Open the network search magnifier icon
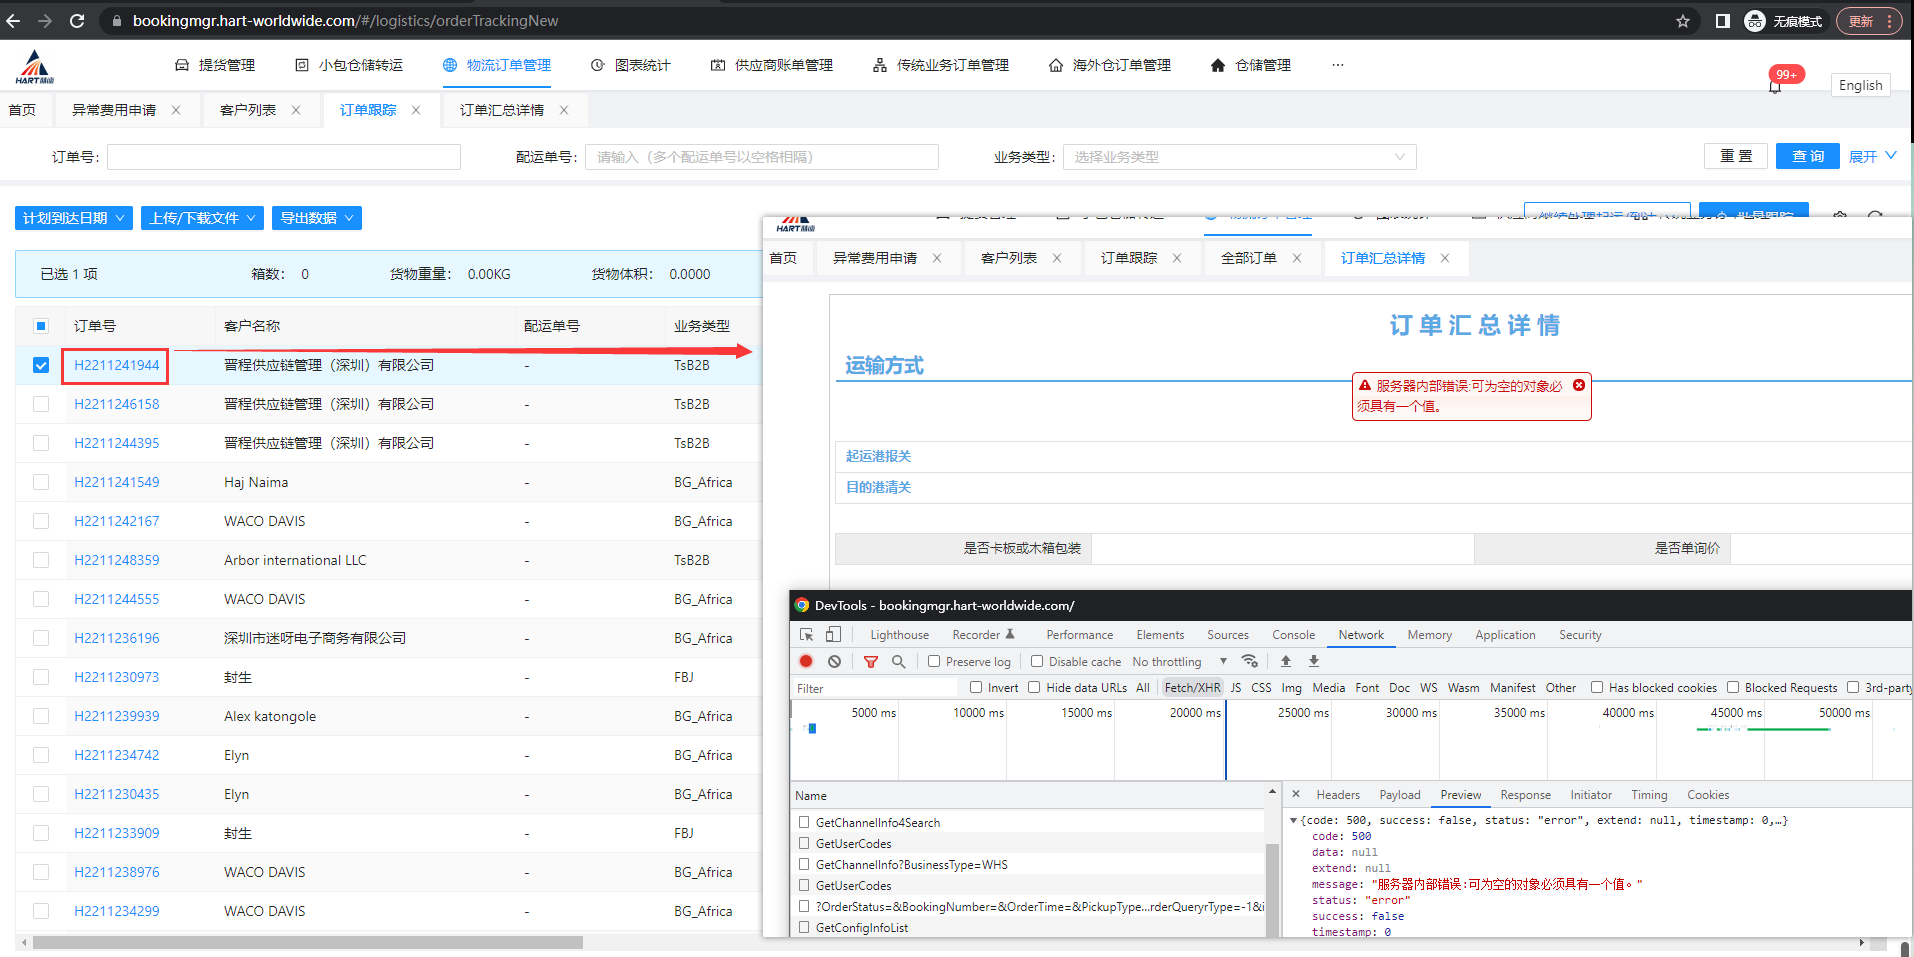This screenshot has height=957, width=1914. point(898,661)
